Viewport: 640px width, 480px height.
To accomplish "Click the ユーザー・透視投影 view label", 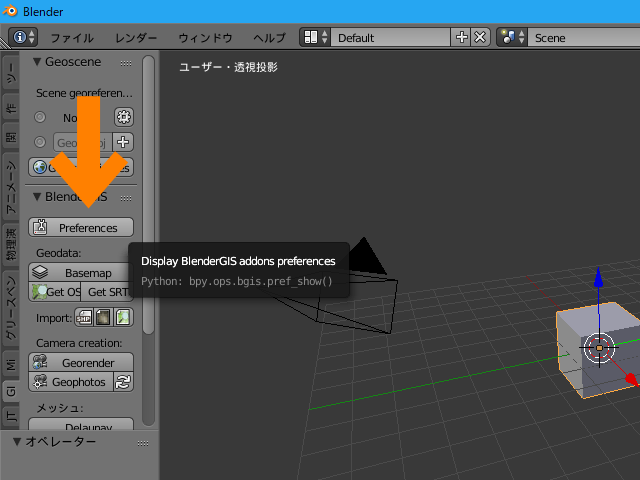I will pos(229,67).
